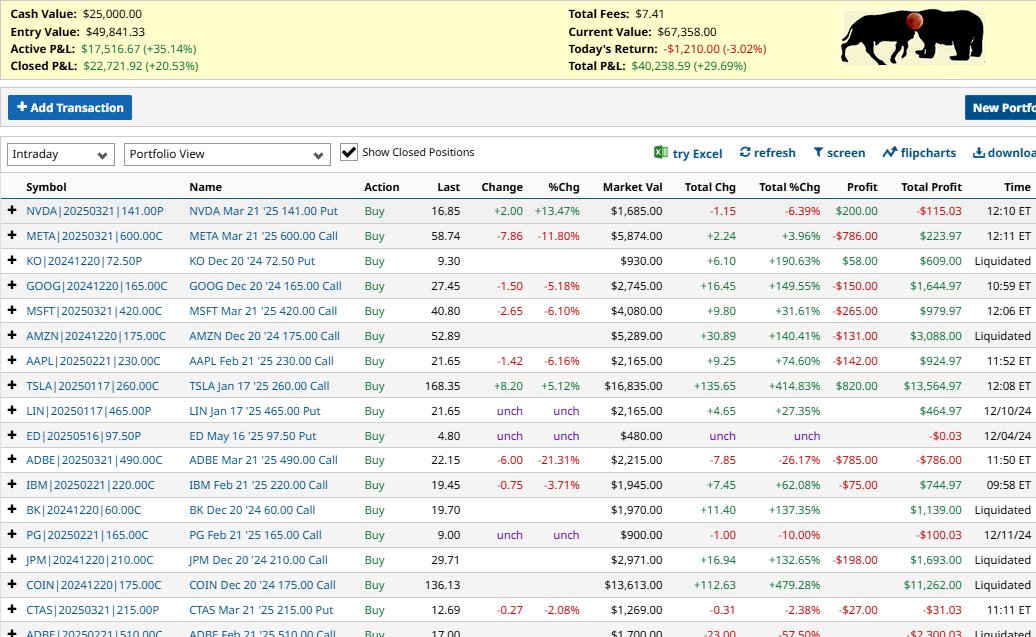Click the screen filter icon link
Screen dimensions: 1036x637
(839, 153)
